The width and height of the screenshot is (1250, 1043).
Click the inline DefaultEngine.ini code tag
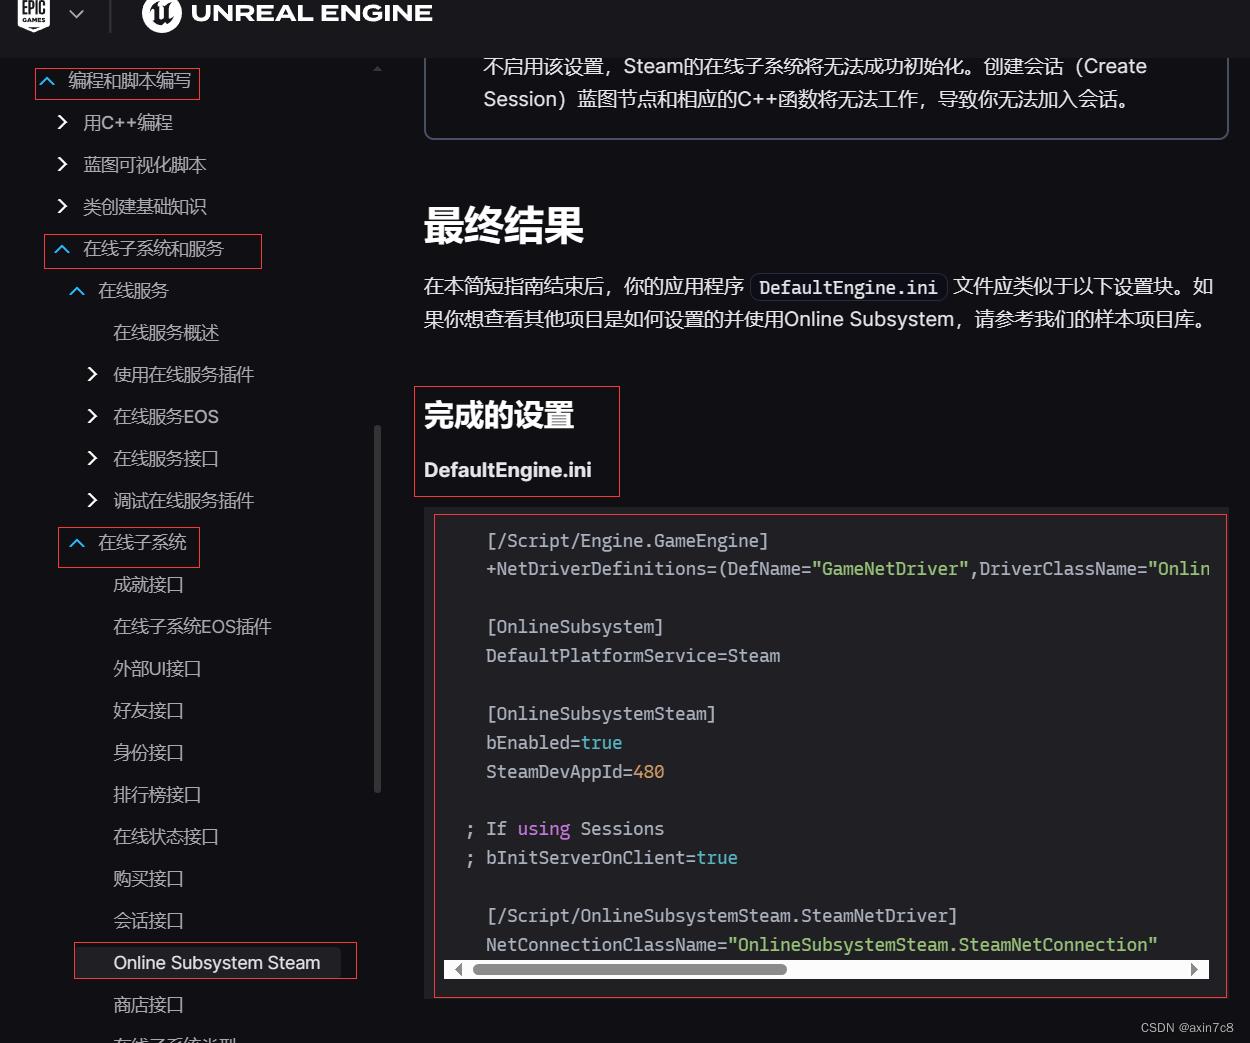848,288
